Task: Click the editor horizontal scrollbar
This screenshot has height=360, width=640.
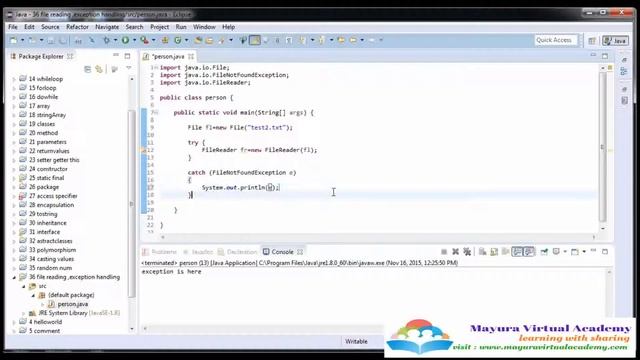Action: tap(378, 237)
